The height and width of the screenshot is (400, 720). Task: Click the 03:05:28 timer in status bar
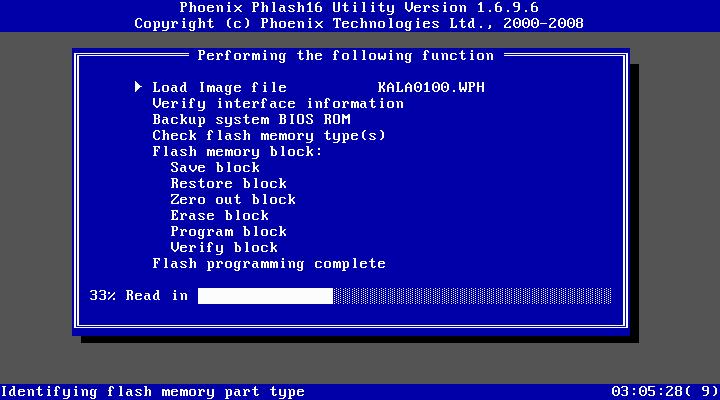[664, 391]
